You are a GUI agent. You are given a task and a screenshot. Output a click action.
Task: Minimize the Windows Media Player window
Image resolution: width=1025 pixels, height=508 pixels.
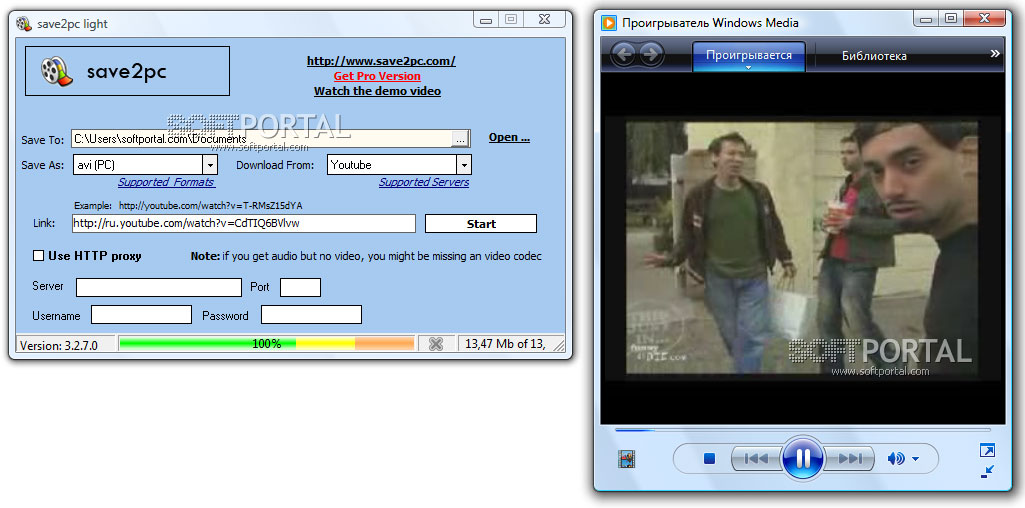(924, 20)
